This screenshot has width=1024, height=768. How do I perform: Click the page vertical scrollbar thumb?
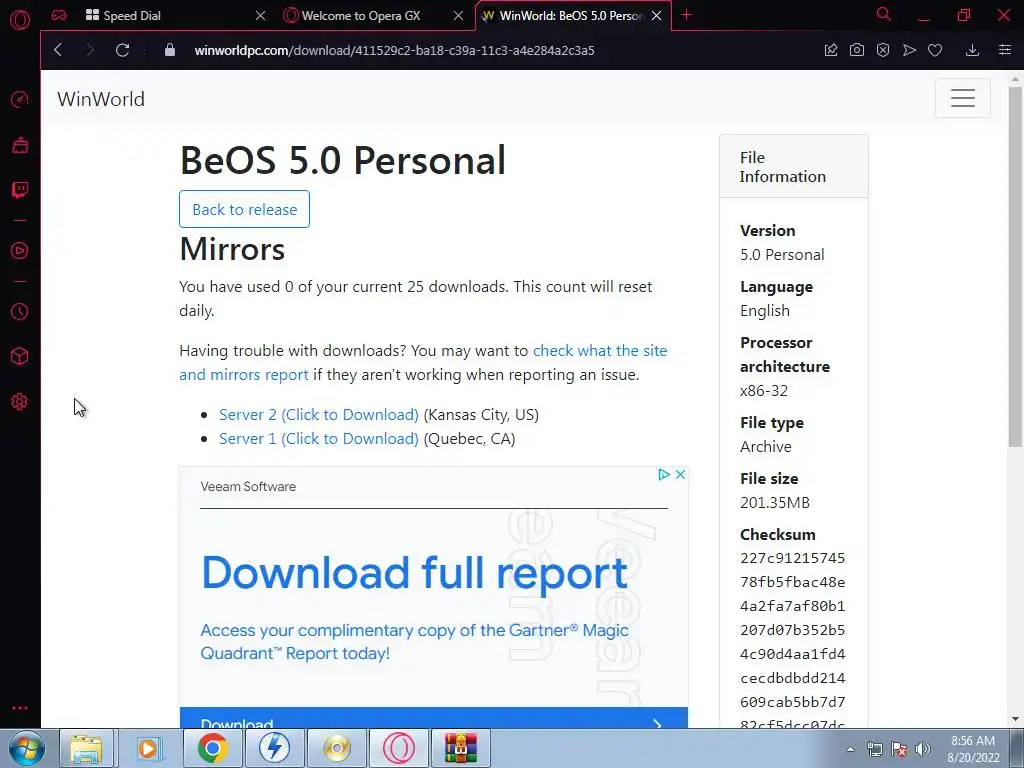tap(1016, 268)
